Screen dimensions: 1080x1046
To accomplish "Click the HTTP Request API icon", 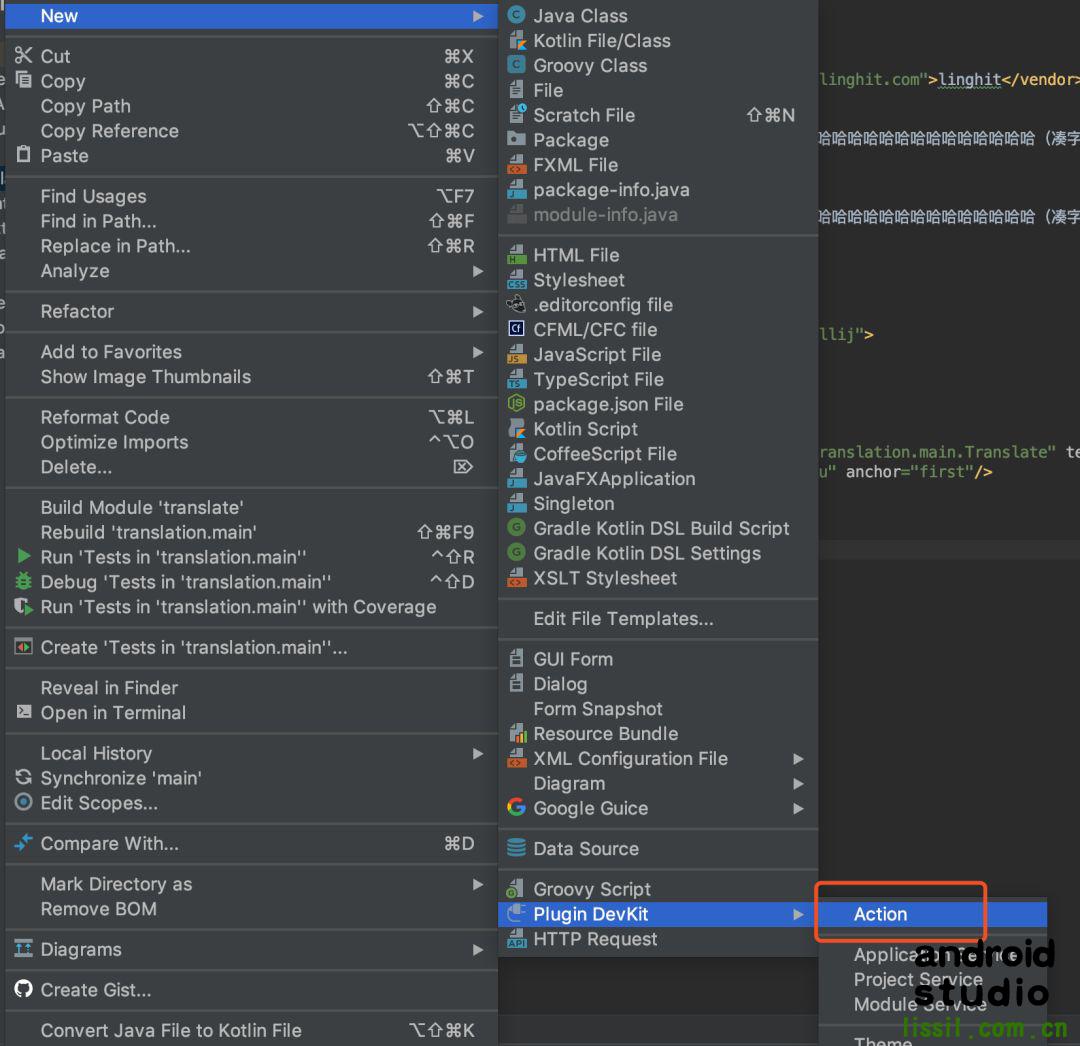I will (516, 939).
